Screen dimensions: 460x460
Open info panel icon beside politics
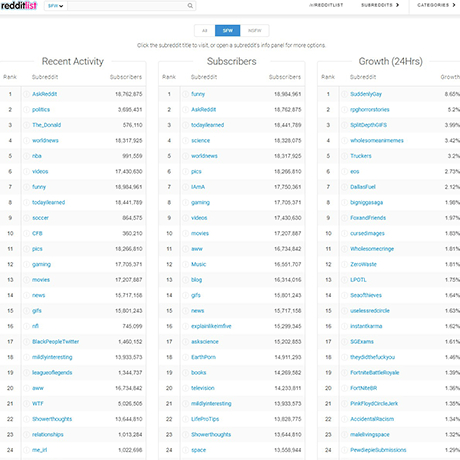point(26,110)
